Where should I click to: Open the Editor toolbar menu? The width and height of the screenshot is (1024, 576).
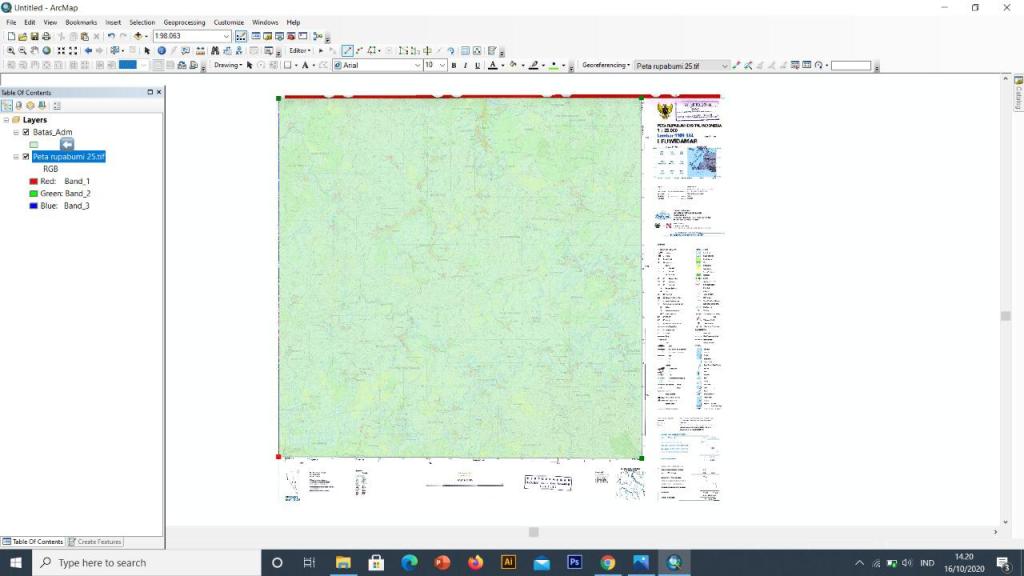301,50
